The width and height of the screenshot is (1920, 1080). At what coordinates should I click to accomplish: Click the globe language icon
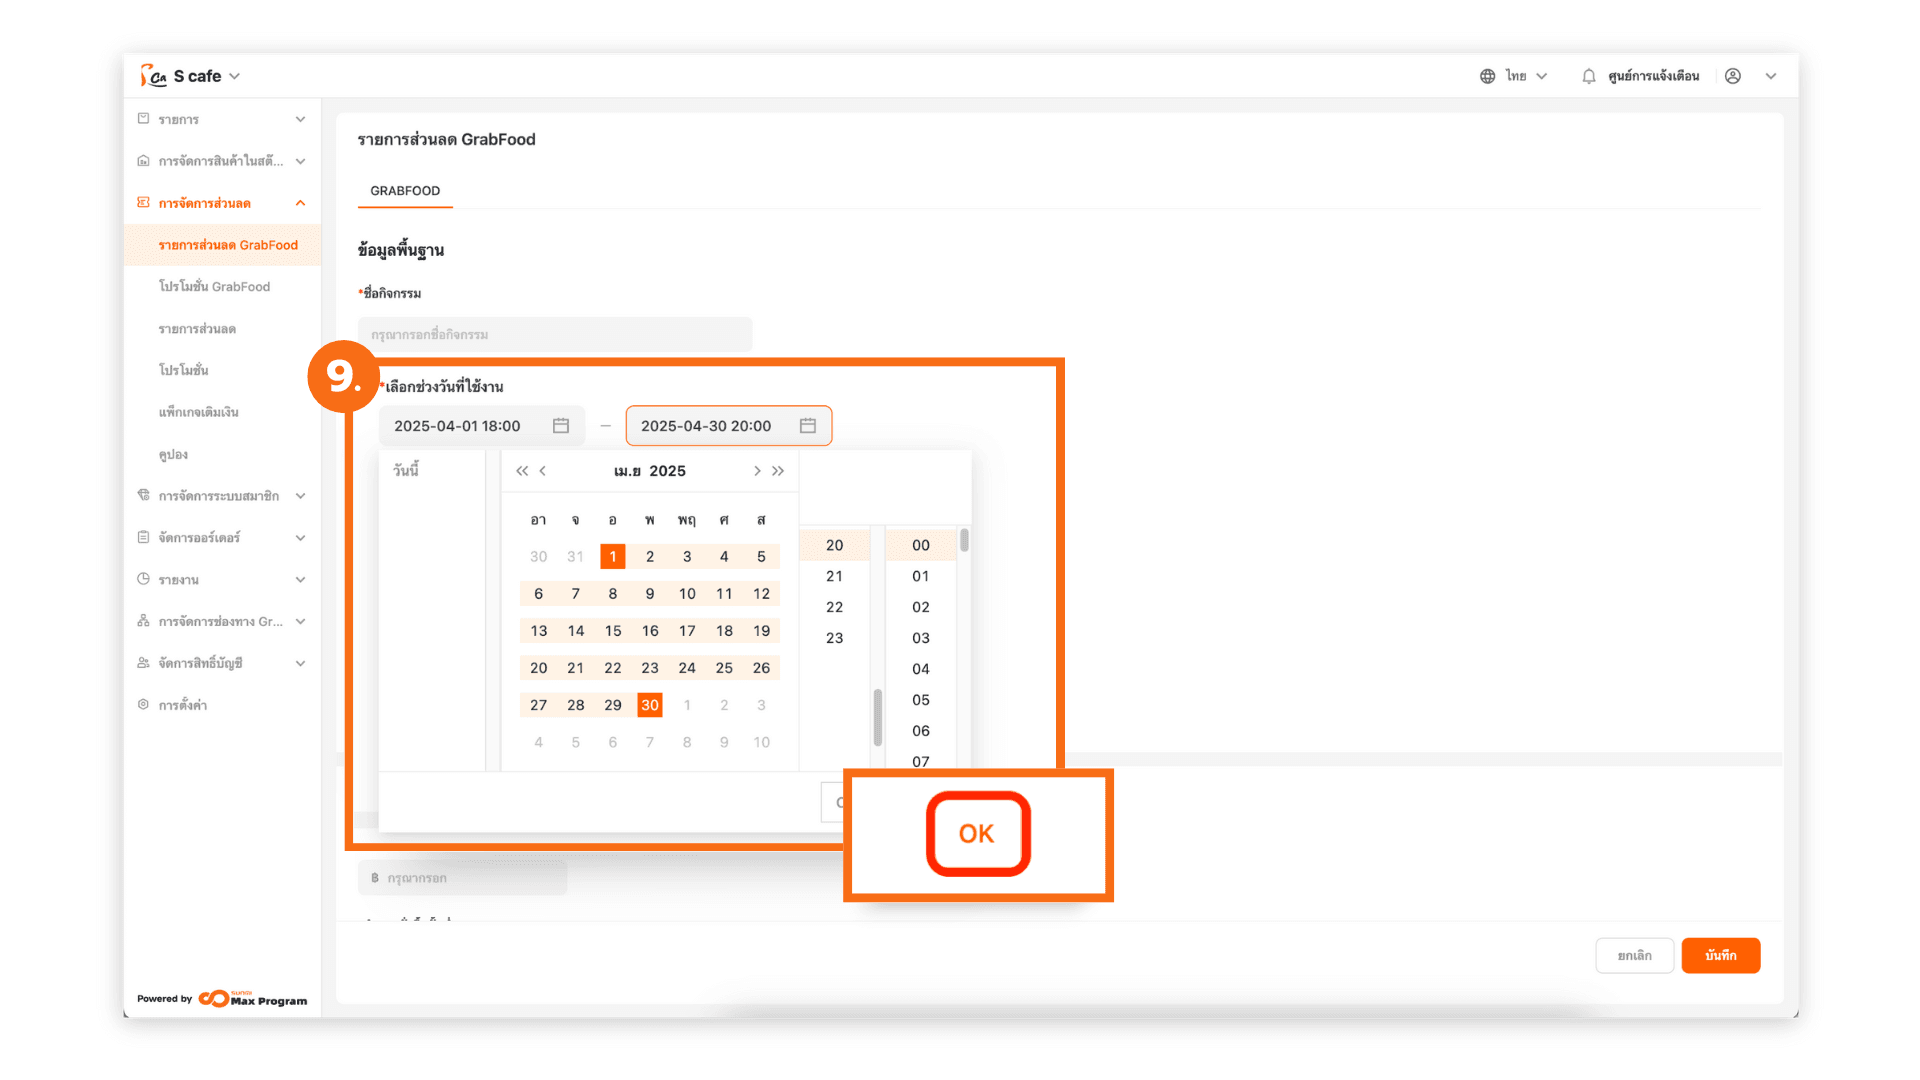coord(1487,76)
